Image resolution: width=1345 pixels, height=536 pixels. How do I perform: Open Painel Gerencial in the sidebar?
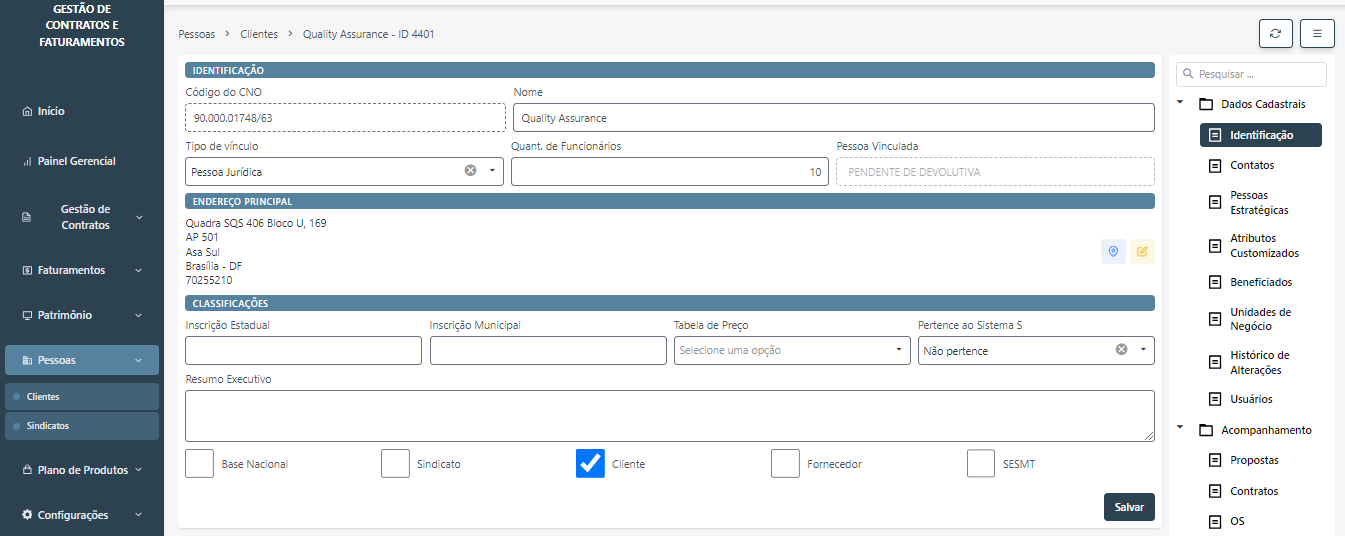pos(76,161)
